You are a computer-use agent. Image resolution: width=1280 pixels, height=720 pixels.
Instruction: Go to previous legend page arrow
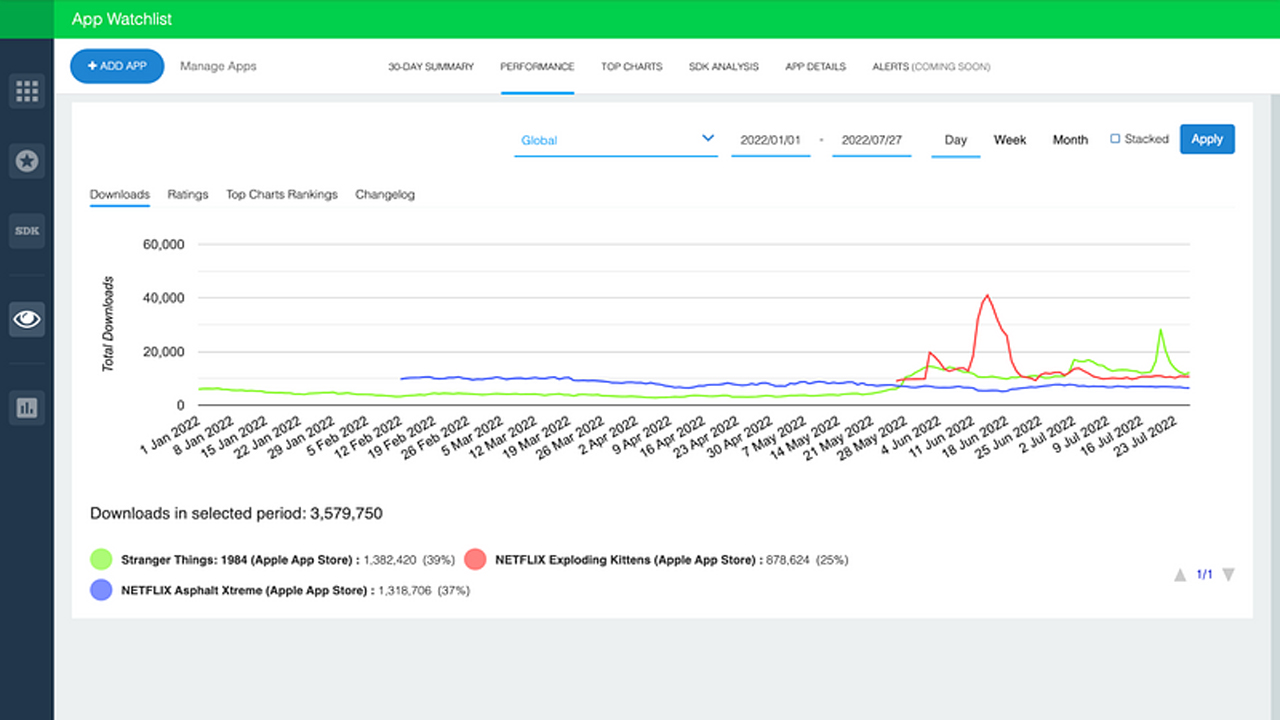tap(1180, 575)
